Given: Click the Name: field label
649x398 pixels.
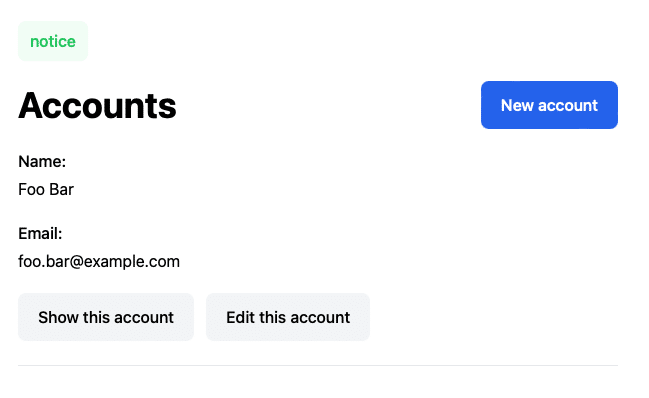Looking at the screenshot, I should 42,161.
